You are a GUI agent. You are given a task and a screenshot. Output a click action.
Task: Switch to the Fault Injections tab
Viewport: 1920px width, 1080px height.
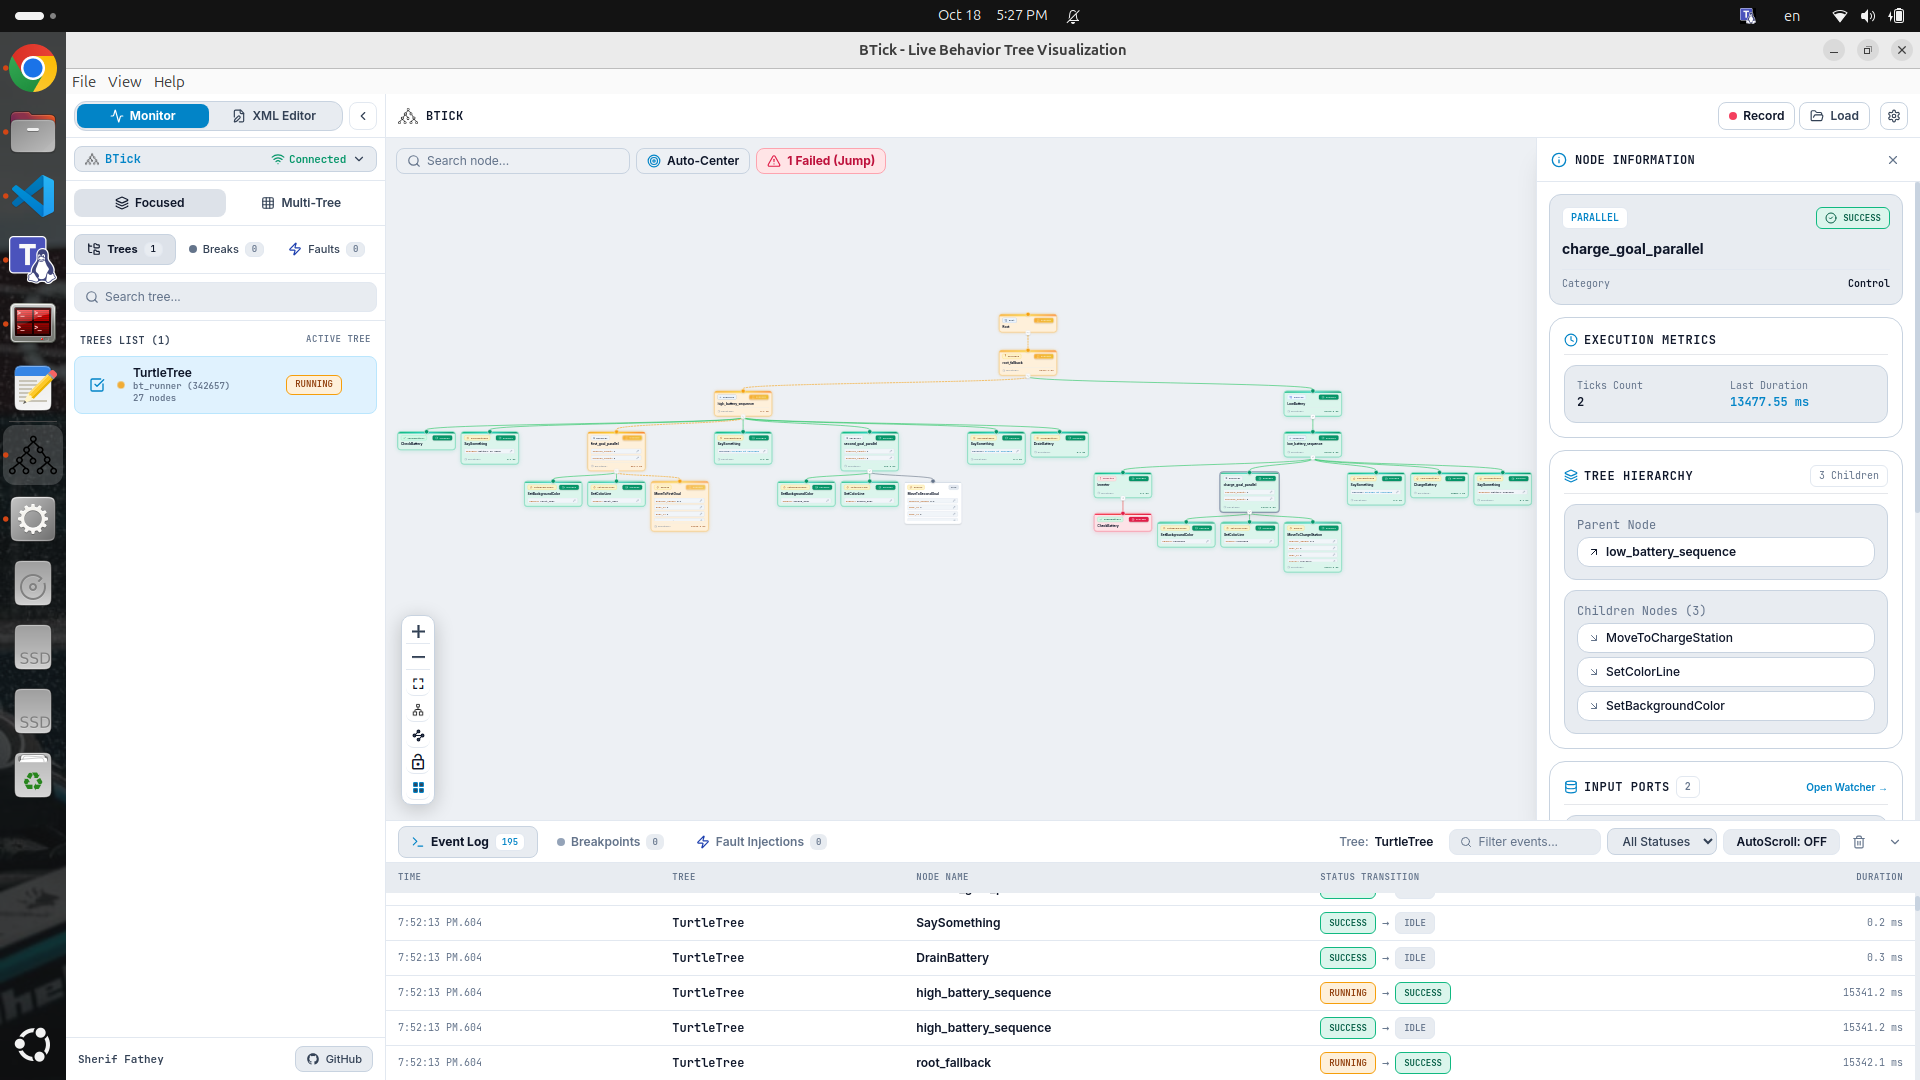[761, 842]
